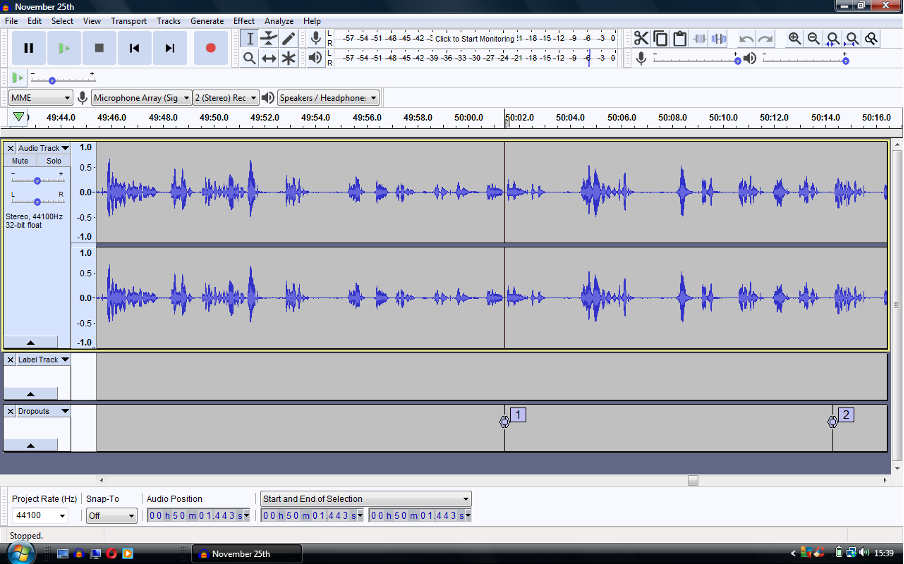904x564 pixels.
Task: Solo the Audio Track
Action: 54,161
